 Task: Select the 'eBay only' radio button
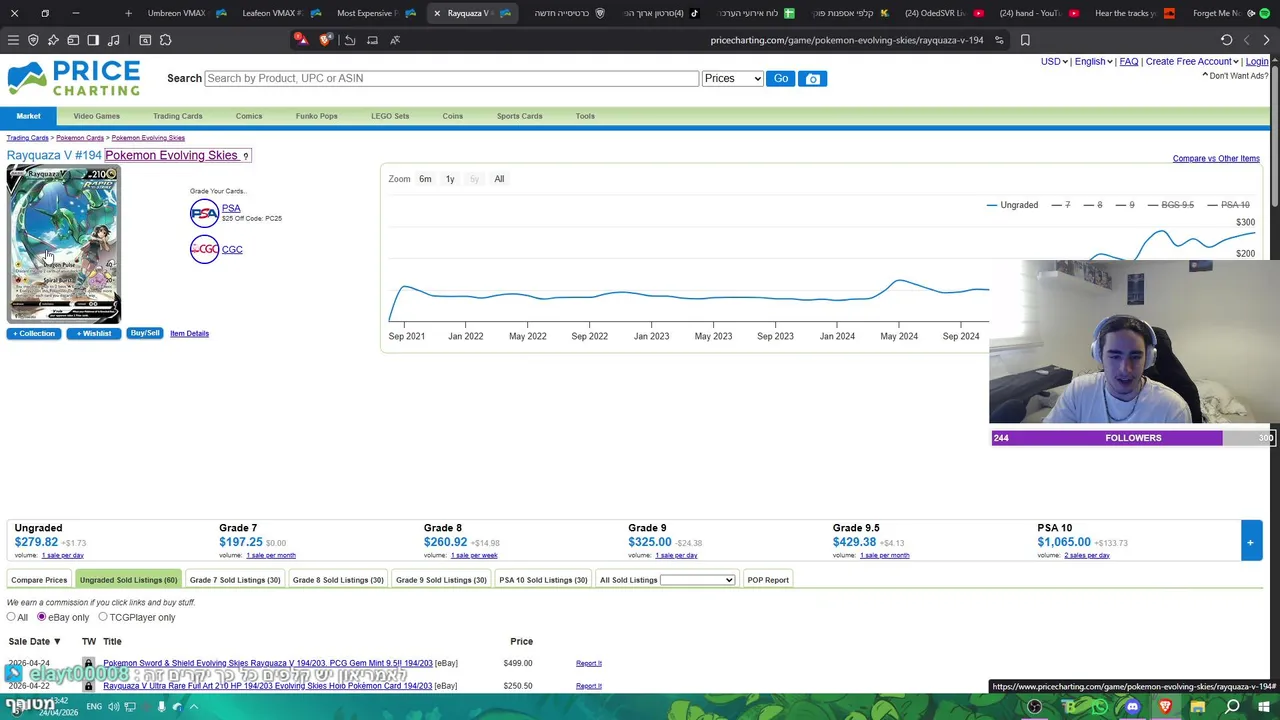(x=42, y=617)
